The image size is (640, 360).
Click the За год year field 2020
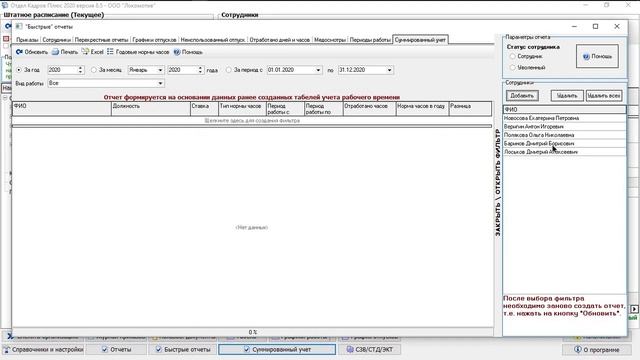click(62, 70)
